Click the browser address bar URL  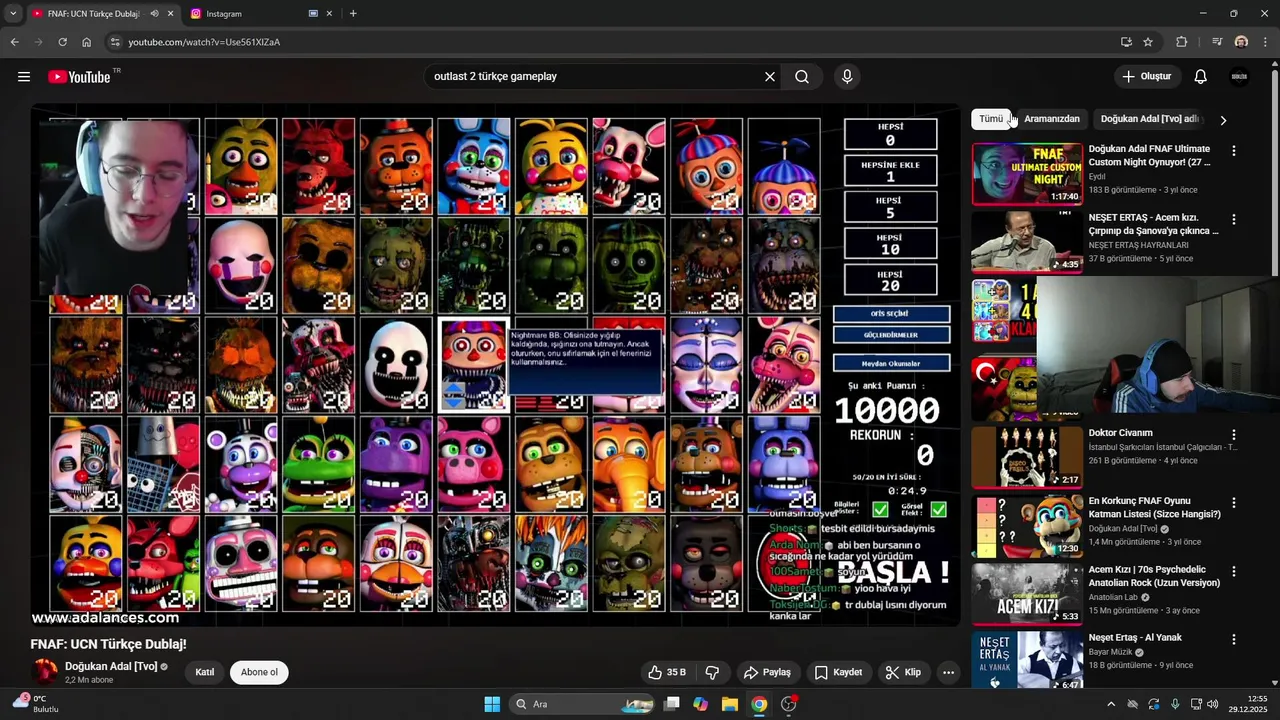click(204, 42)
